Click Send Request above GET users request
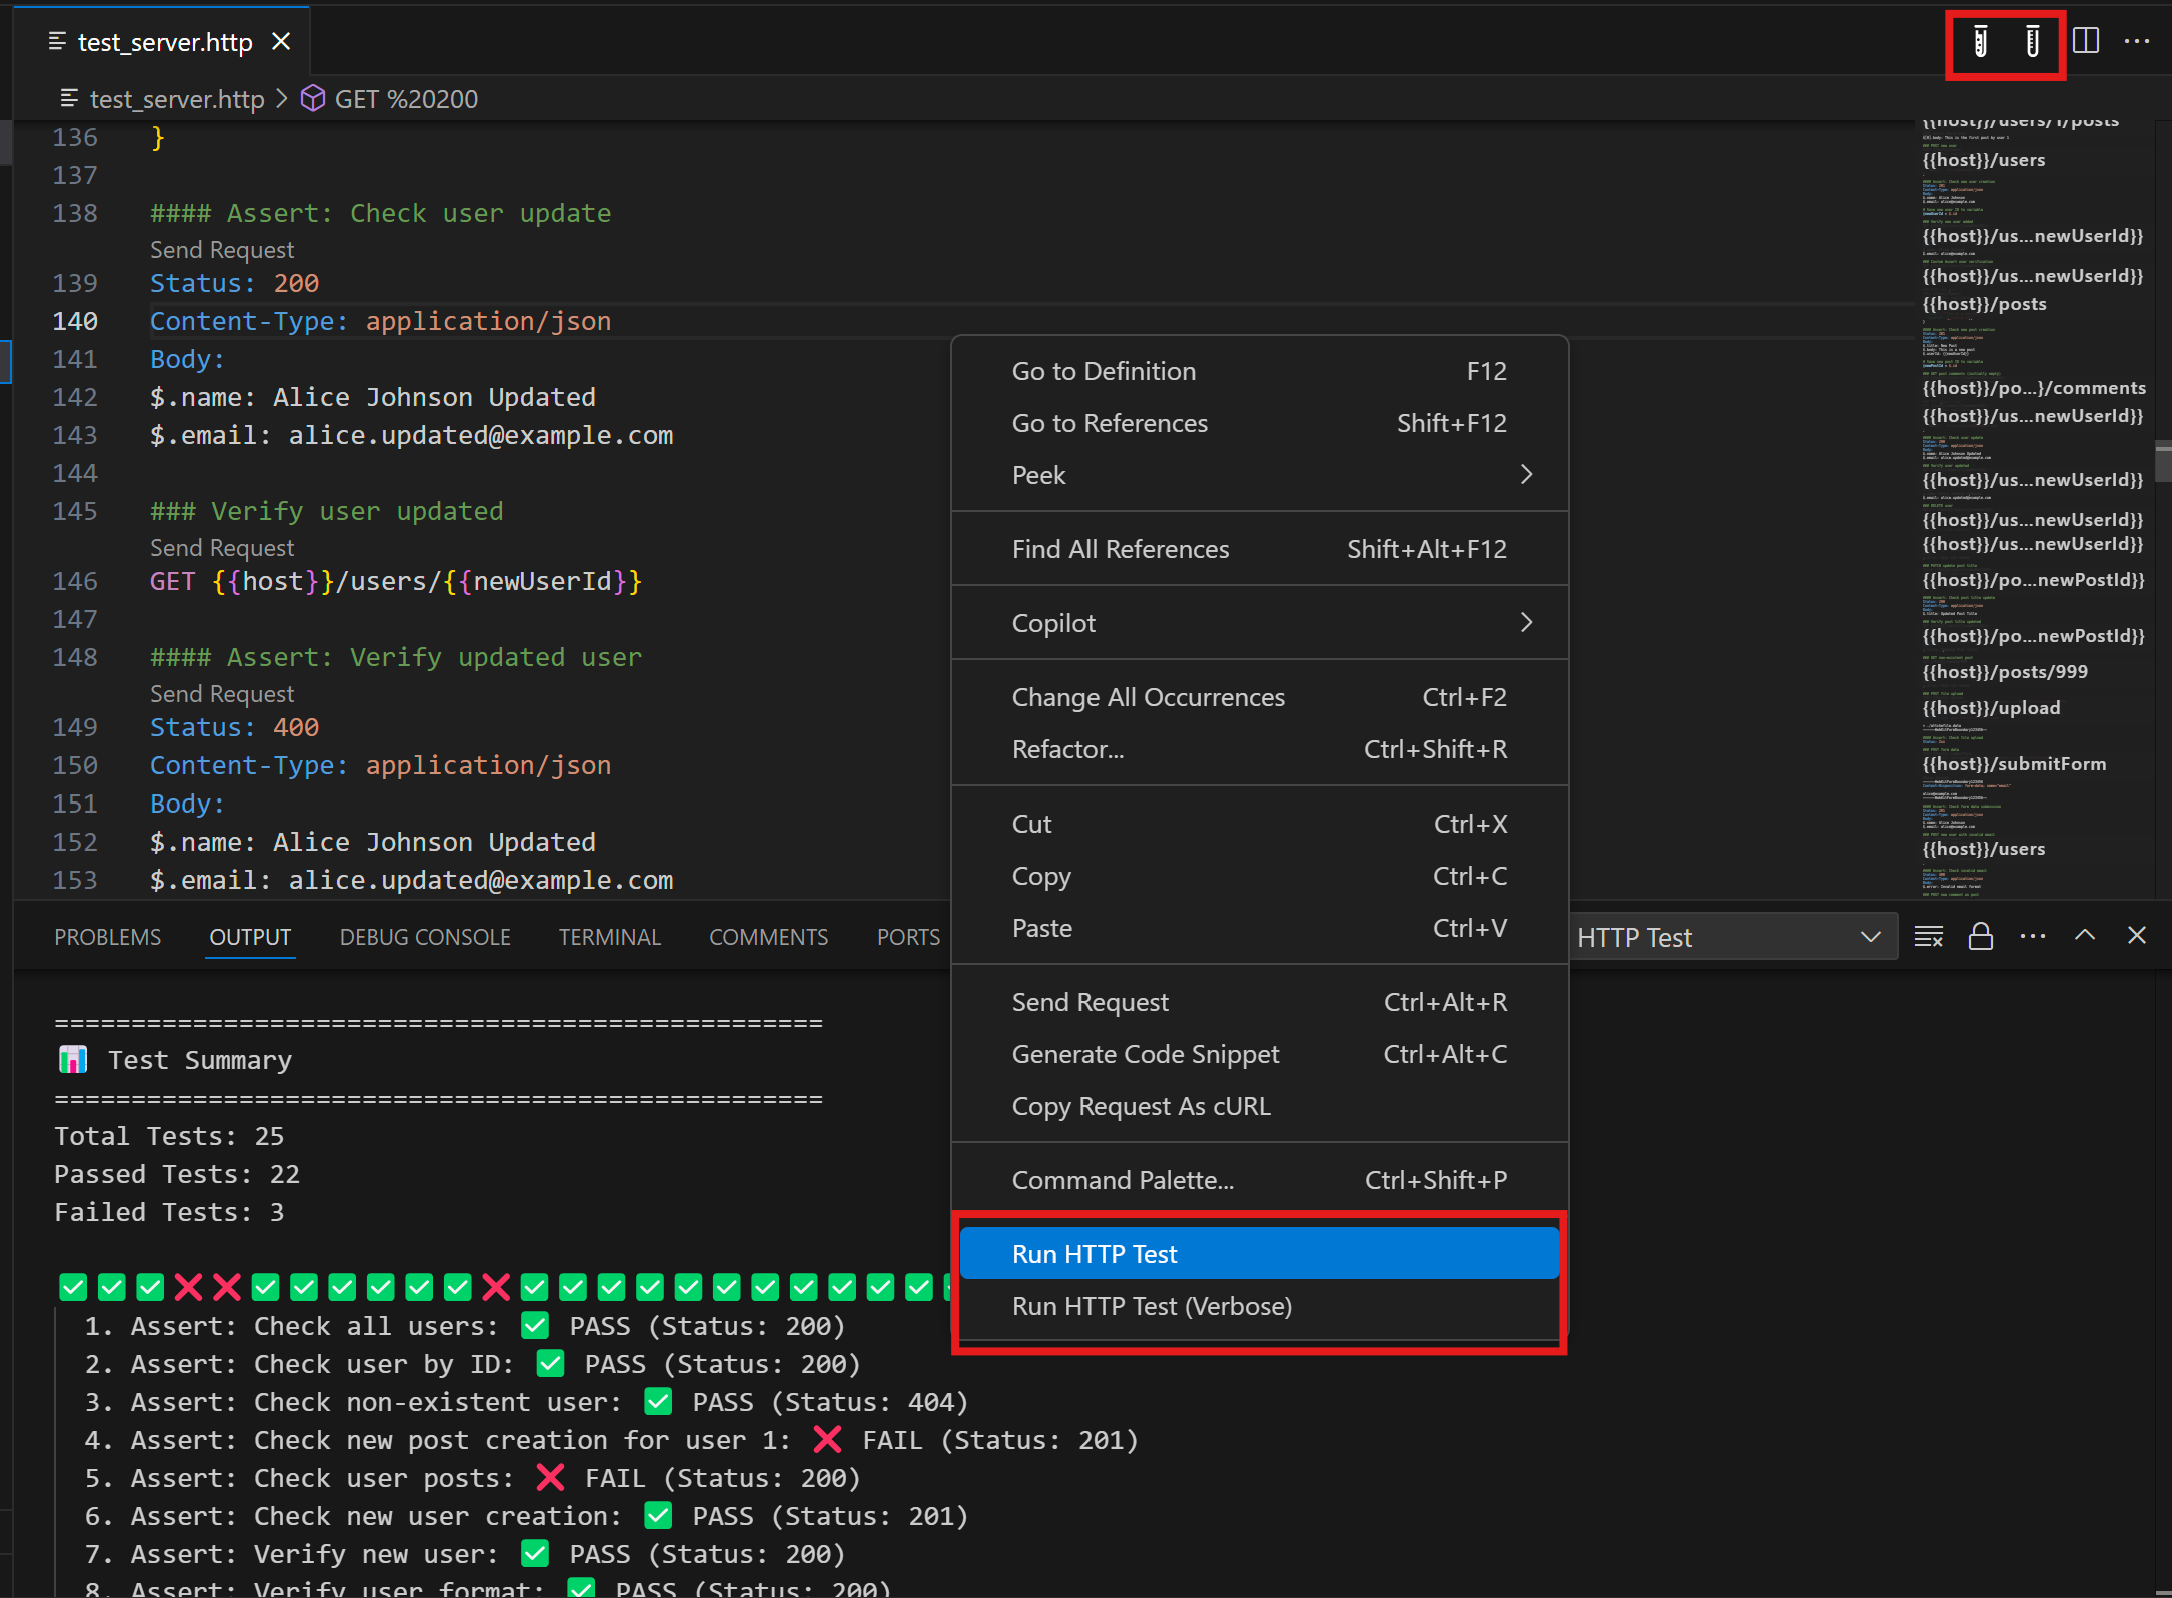This screenshot has height=1598, width=2172. 222,548
